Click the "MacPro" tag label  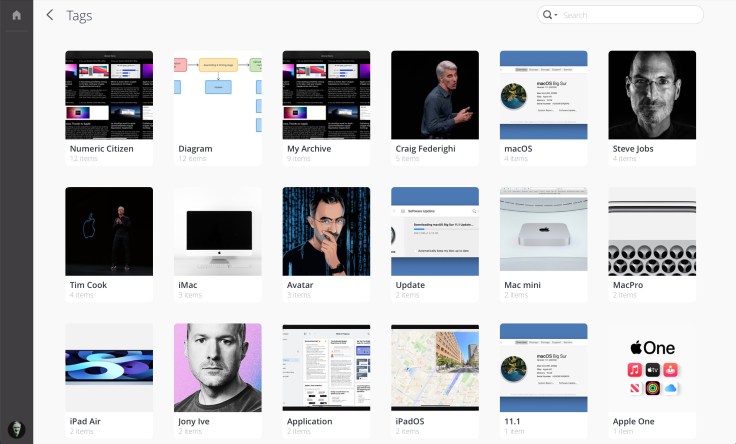(x=628, y=285)
